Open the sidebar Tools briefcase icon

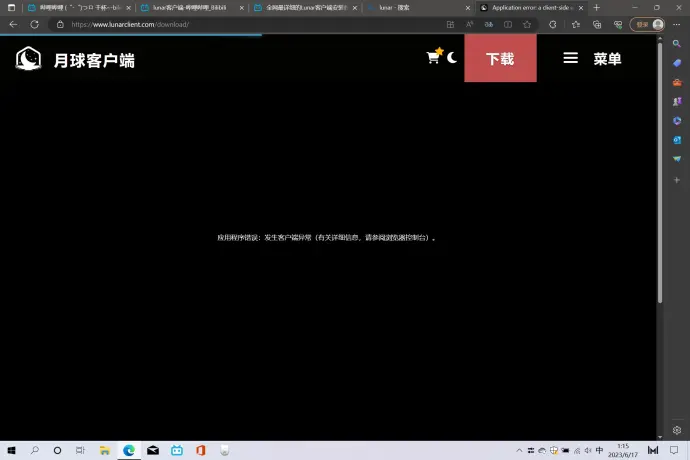pyautogui.click(x=677, y=82)
